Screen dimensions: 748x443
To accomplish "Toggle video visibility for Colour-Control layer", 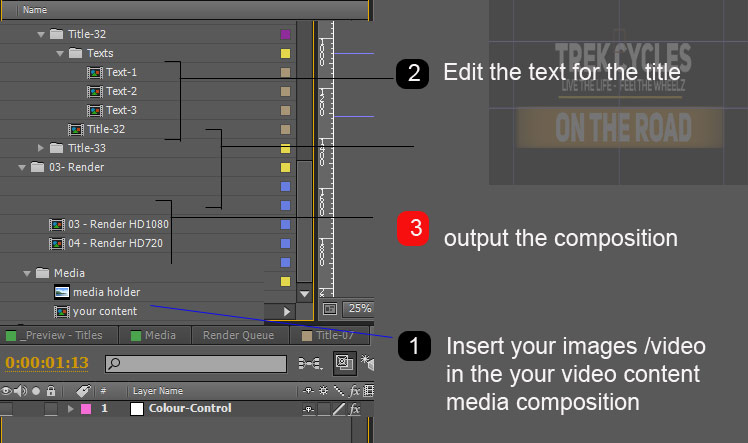I will coord(6,409).
